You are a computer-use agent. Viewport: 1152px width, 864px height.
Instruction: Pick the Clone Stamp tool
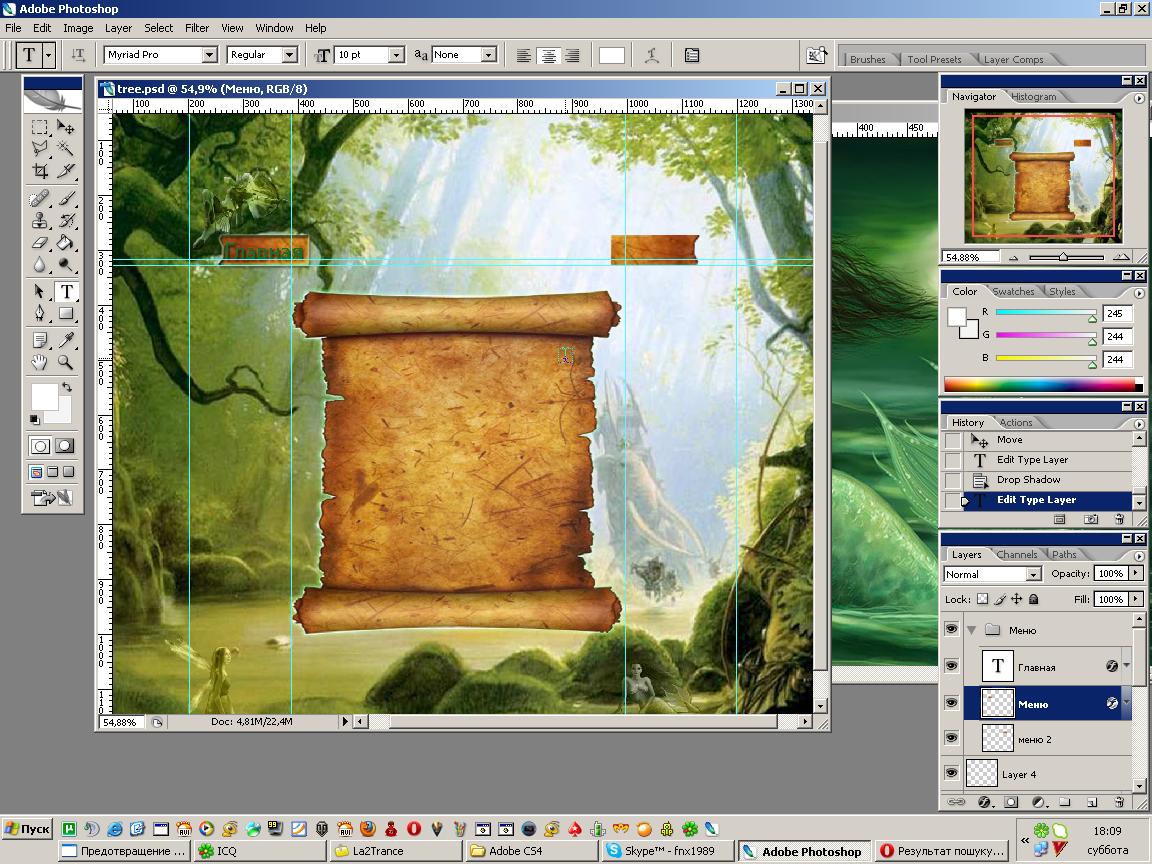(x=40, y=221)
